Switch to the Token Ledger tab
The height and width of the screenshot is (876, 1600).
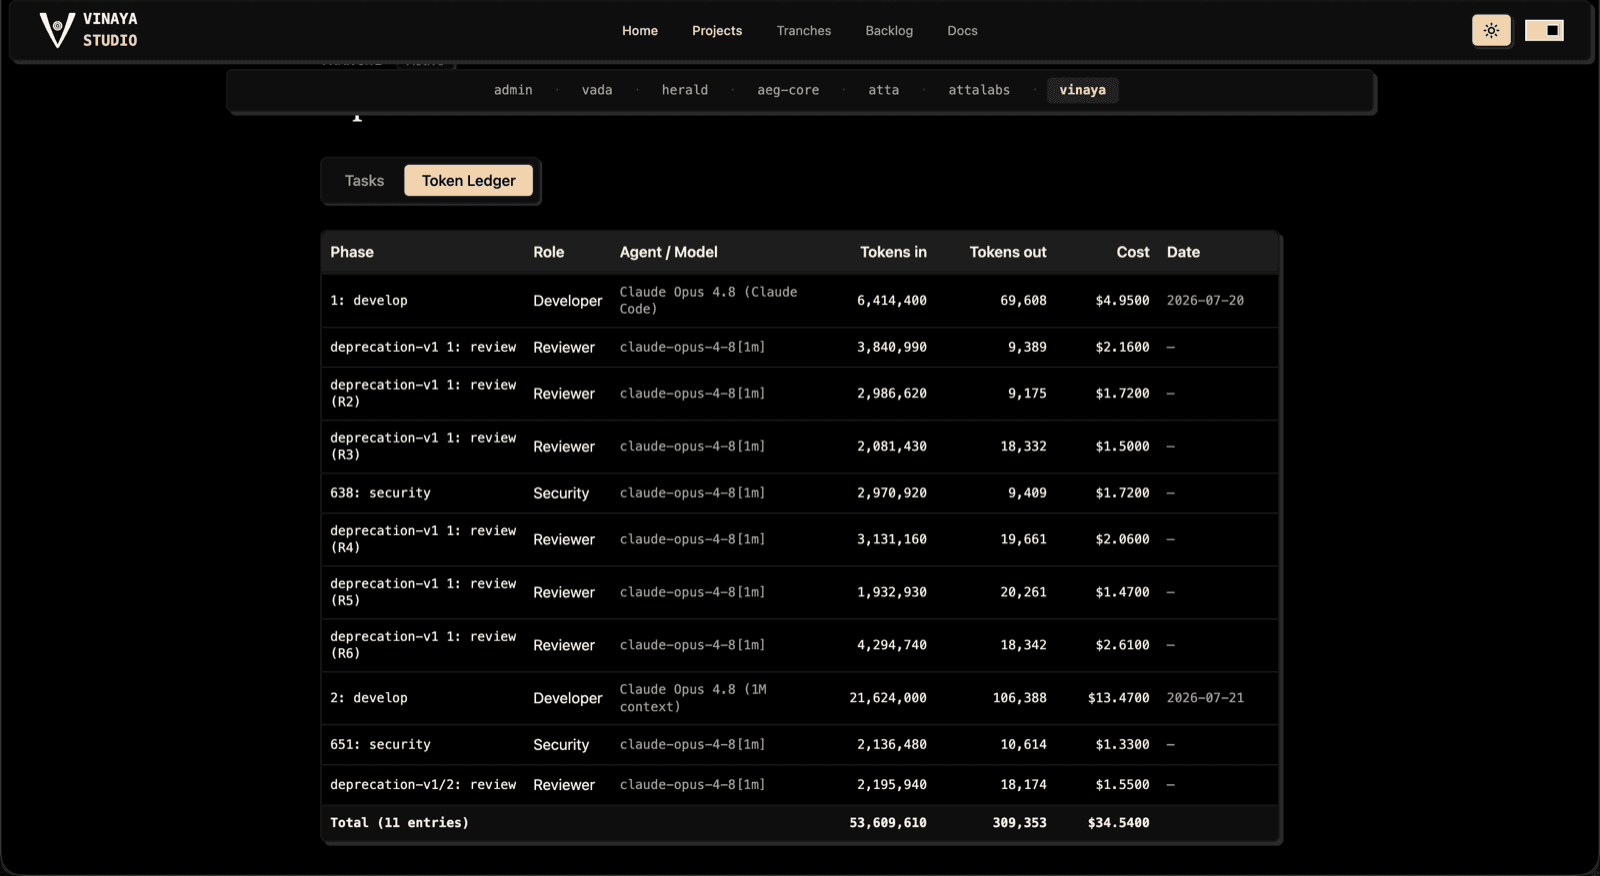[x=469, y=181]
